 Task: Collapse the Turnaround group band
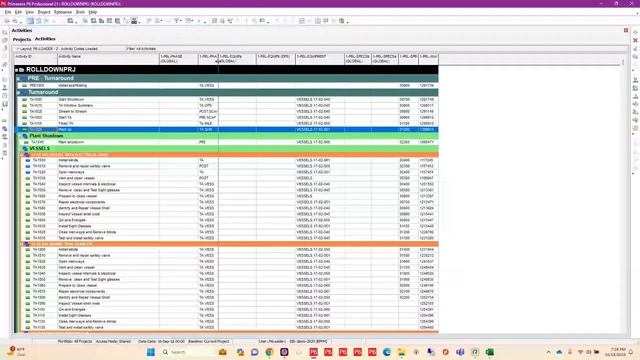pyautogui.click(x=18, y=93)
